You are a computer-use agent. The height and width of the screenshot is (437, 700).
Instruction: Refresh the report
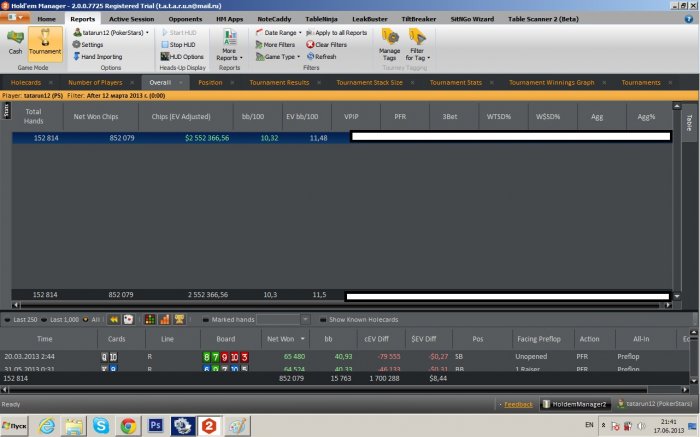coord(321,57)
